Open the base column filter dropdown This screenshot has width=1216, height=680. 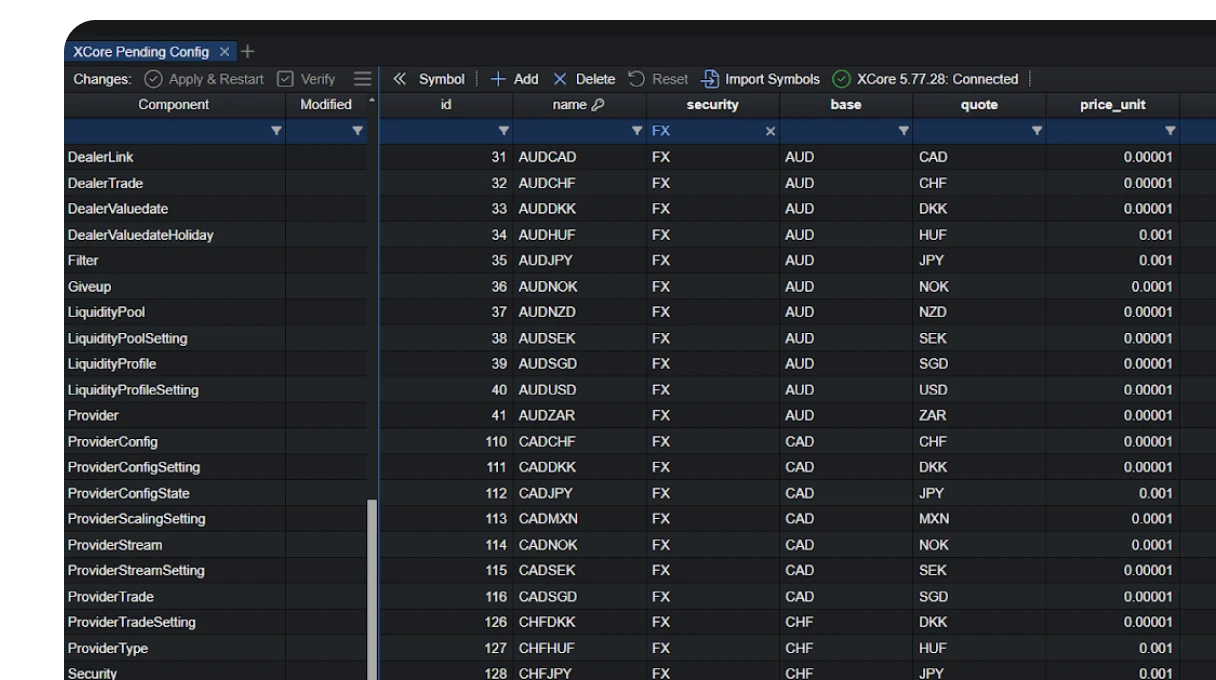click(903, 131)
